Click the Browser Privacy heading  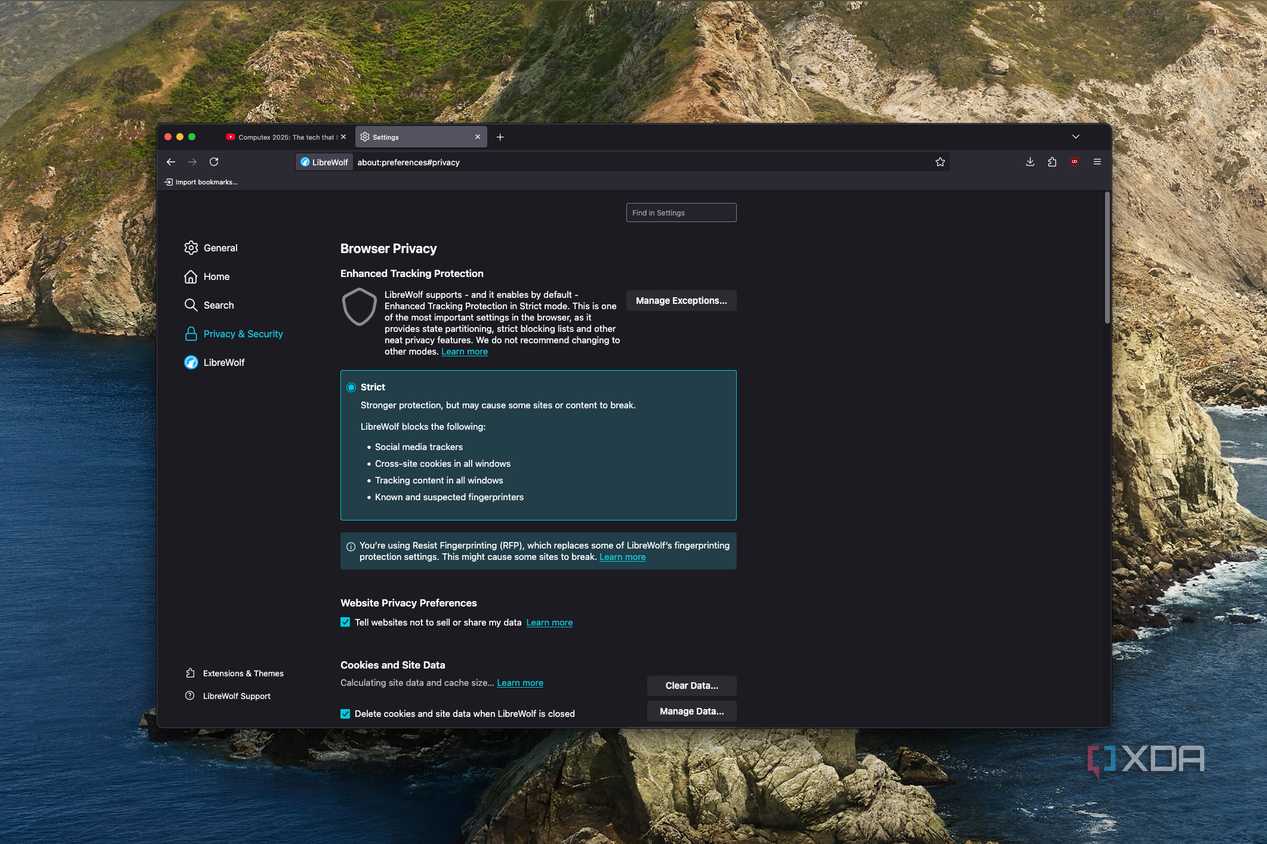(388, 249)
